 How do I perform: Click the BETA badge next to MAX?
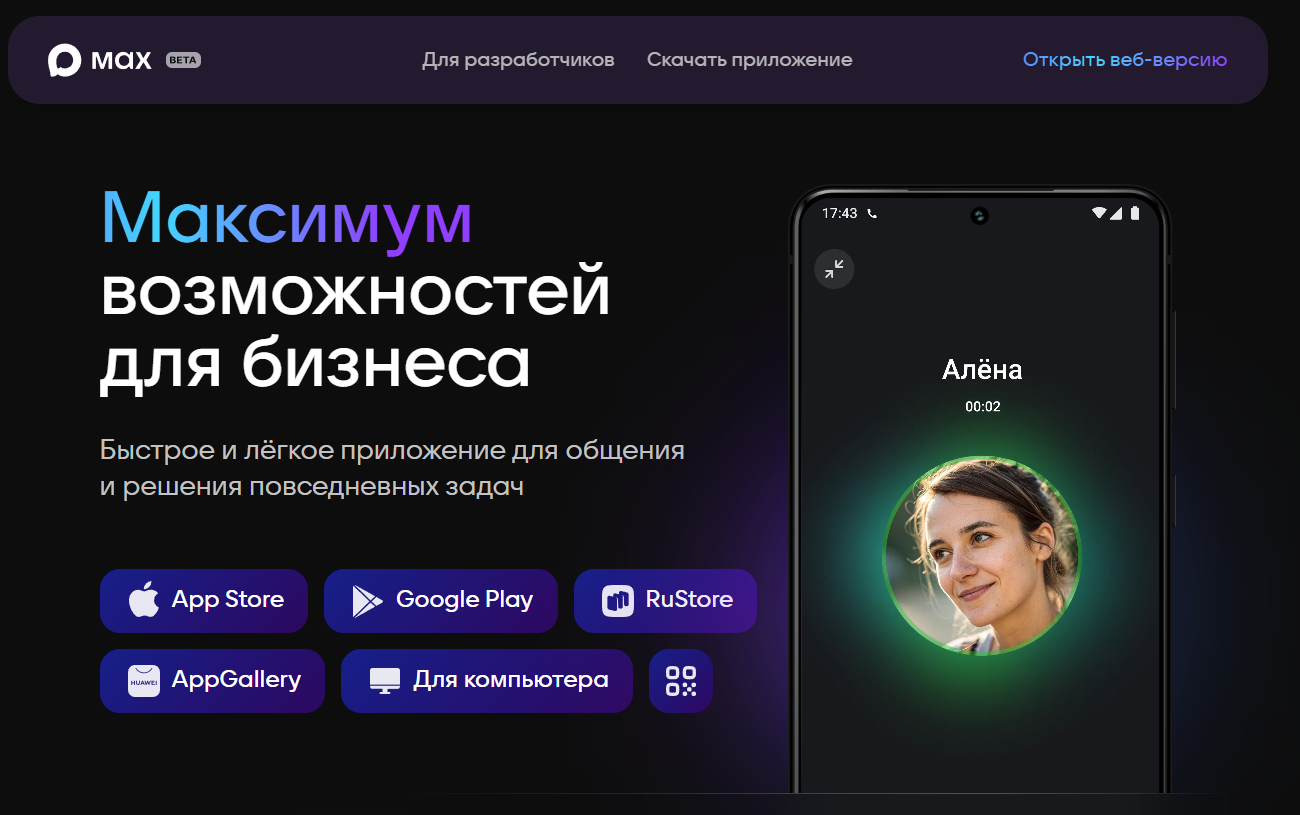click(x=183, y=60)
